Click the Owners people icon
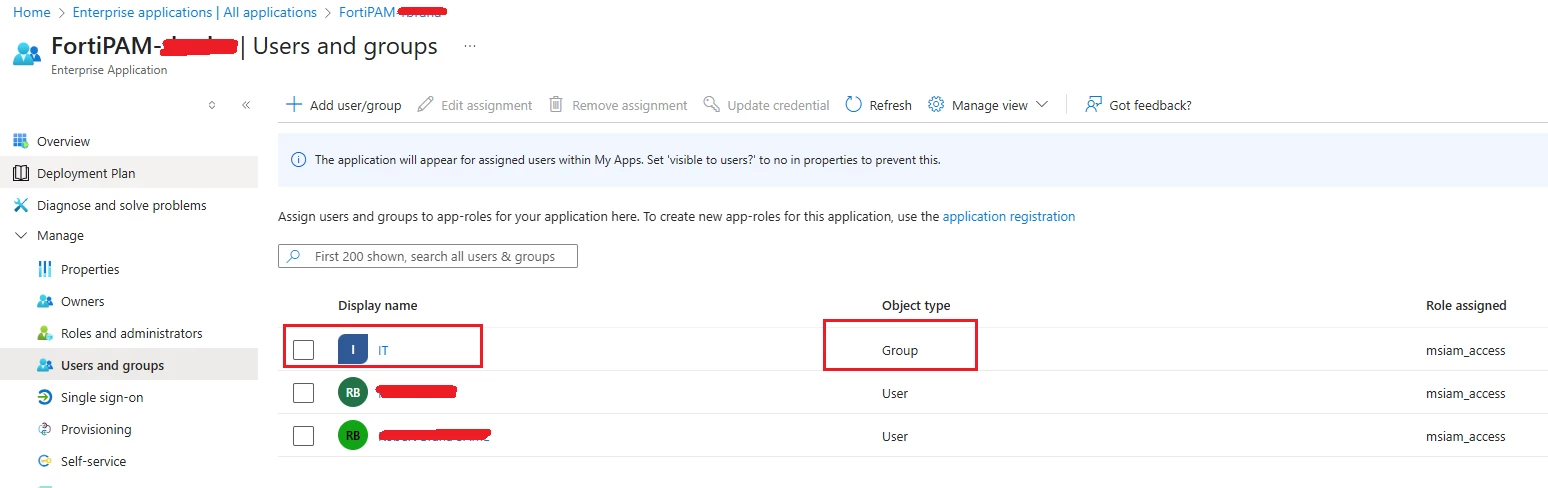Viewport: 1548px width, 488px height. pos(44,301)
